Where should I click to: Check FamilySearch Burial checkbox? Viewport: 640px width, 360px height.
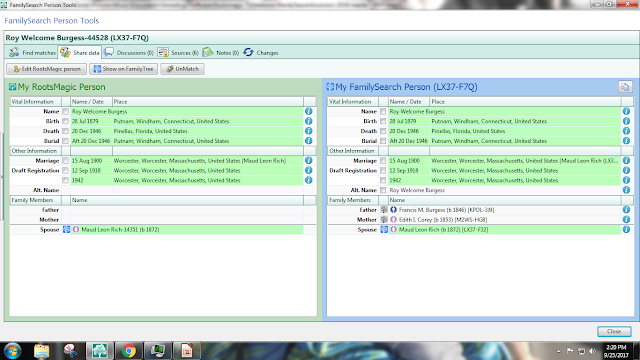383,141
